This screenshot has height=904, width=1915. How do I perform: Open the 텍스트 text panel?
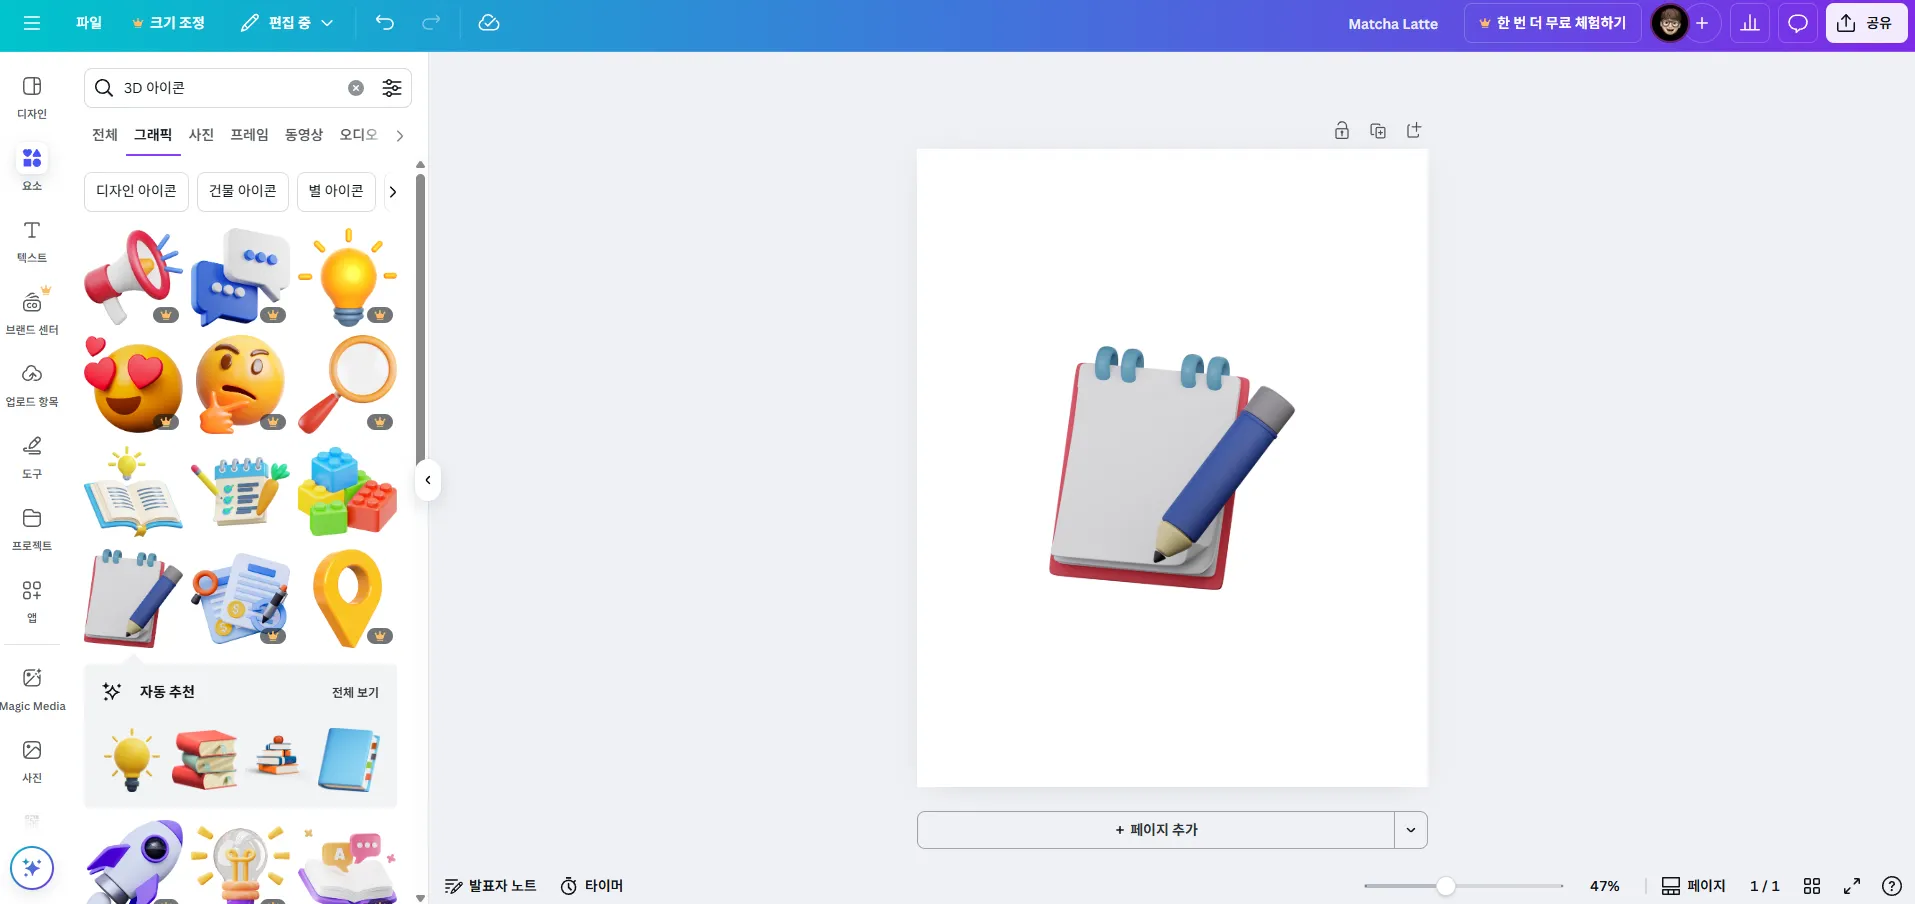point(32,241)
